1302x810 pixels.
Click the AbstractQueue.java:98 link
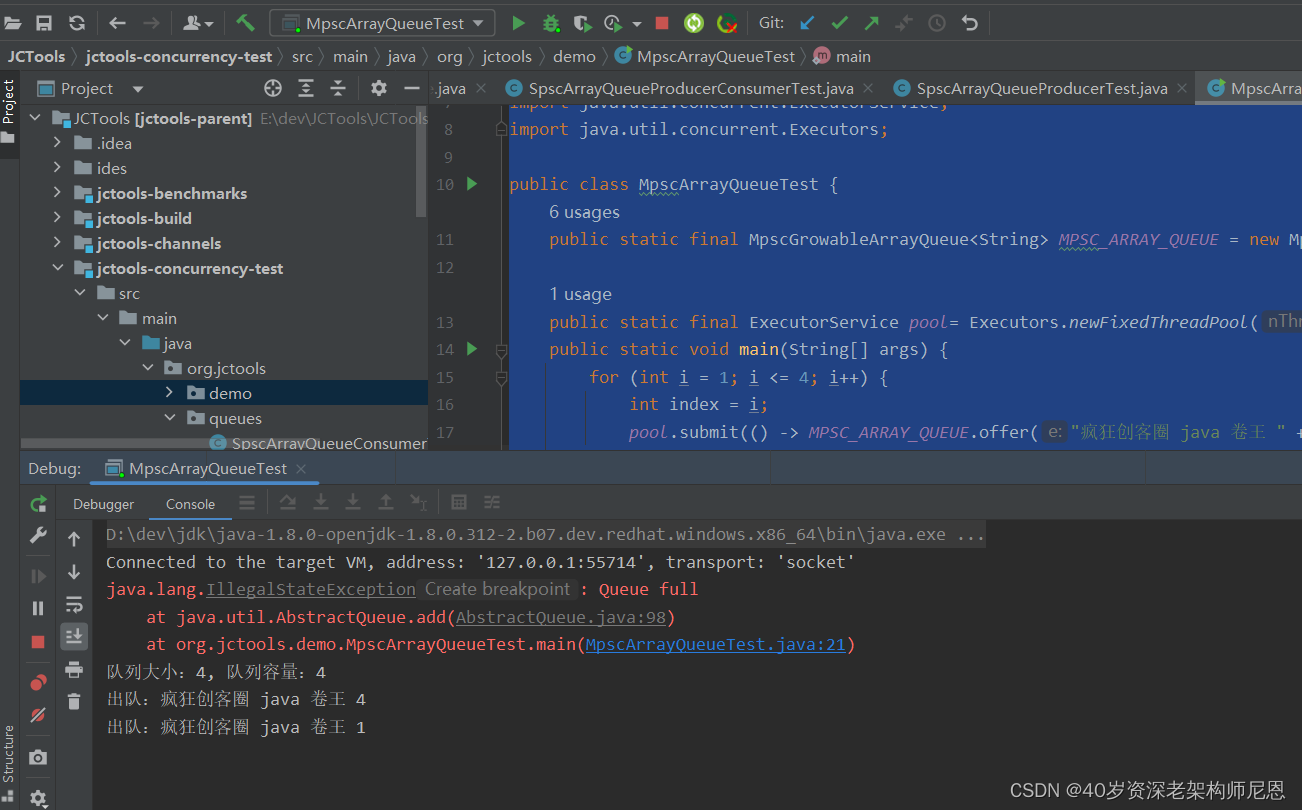560,617
